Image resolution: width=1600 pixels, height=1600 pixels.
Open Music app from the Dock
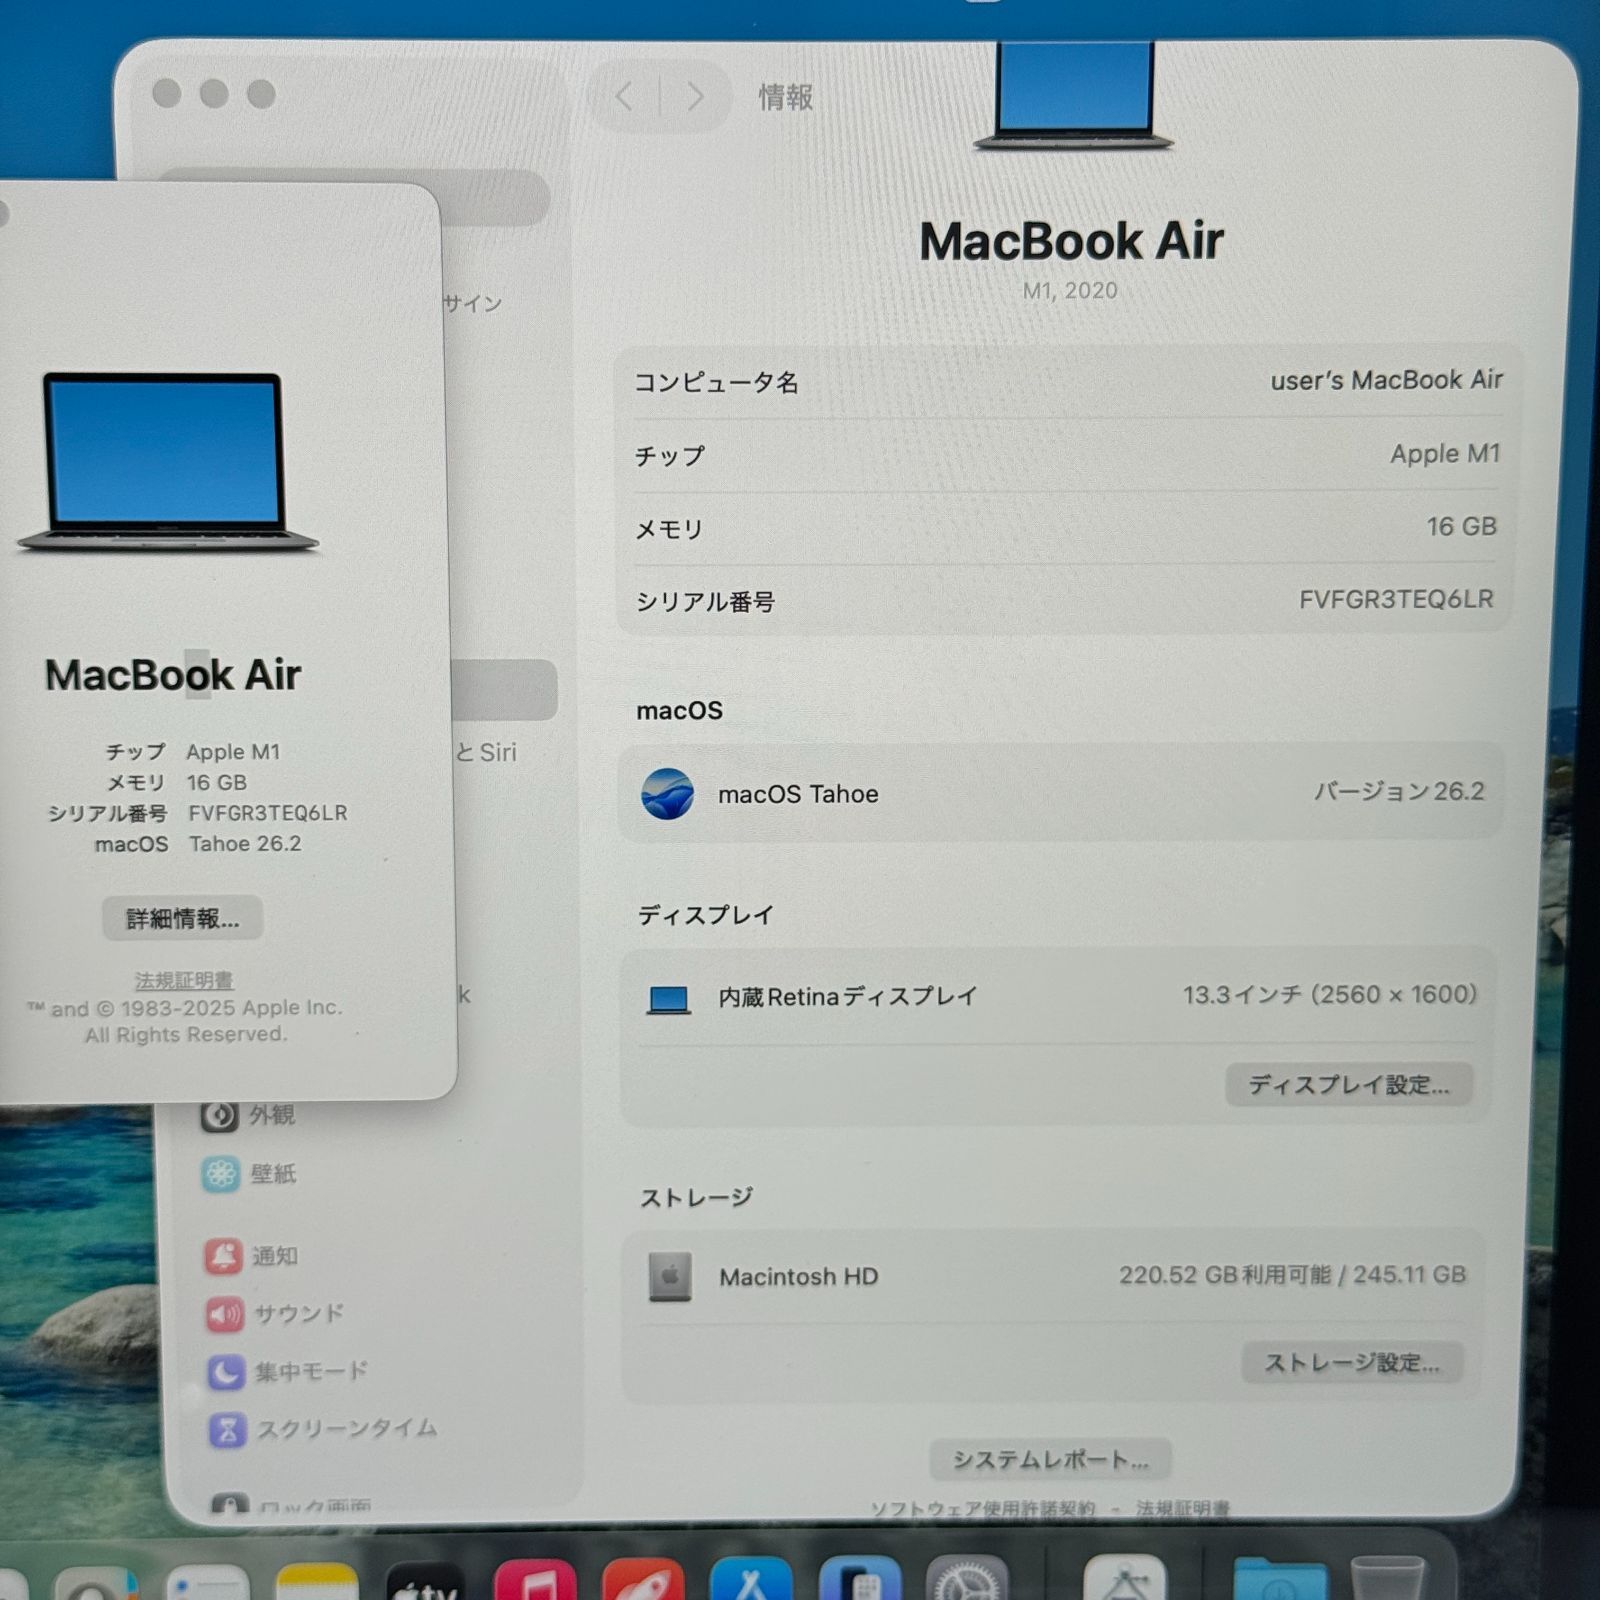(535, 1582)
